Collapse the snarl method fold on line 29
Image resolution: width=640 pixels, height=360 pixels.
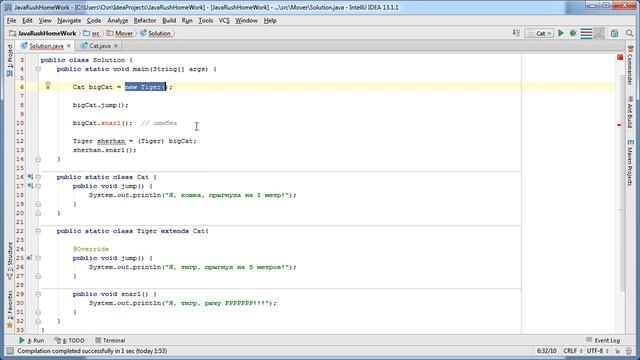[38, 294]
